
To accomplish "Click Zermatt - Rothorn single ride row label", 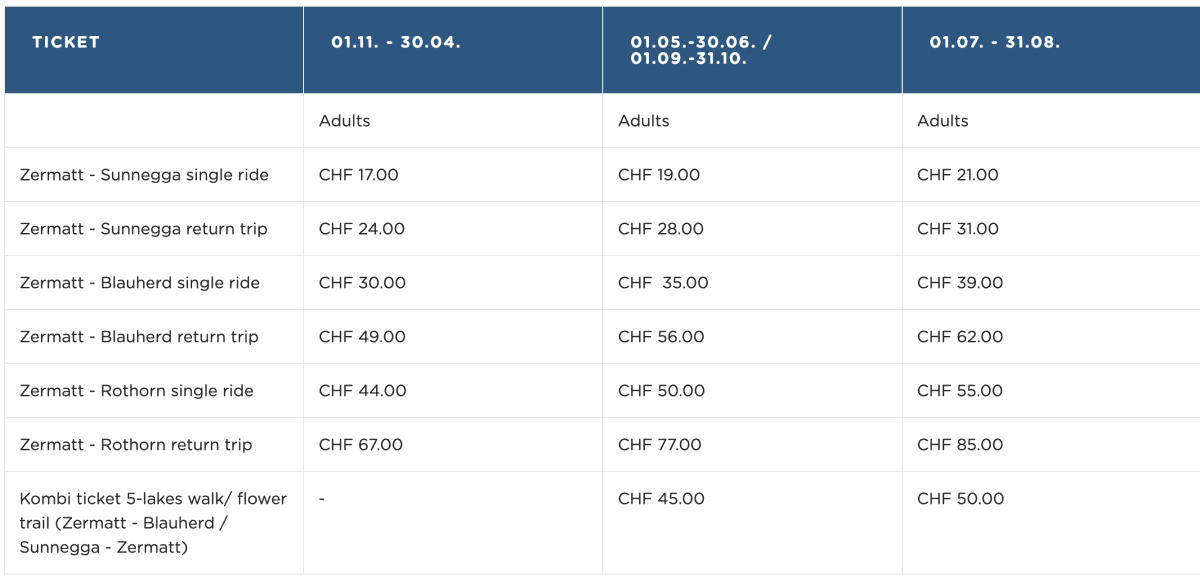I will pos(137,391).
